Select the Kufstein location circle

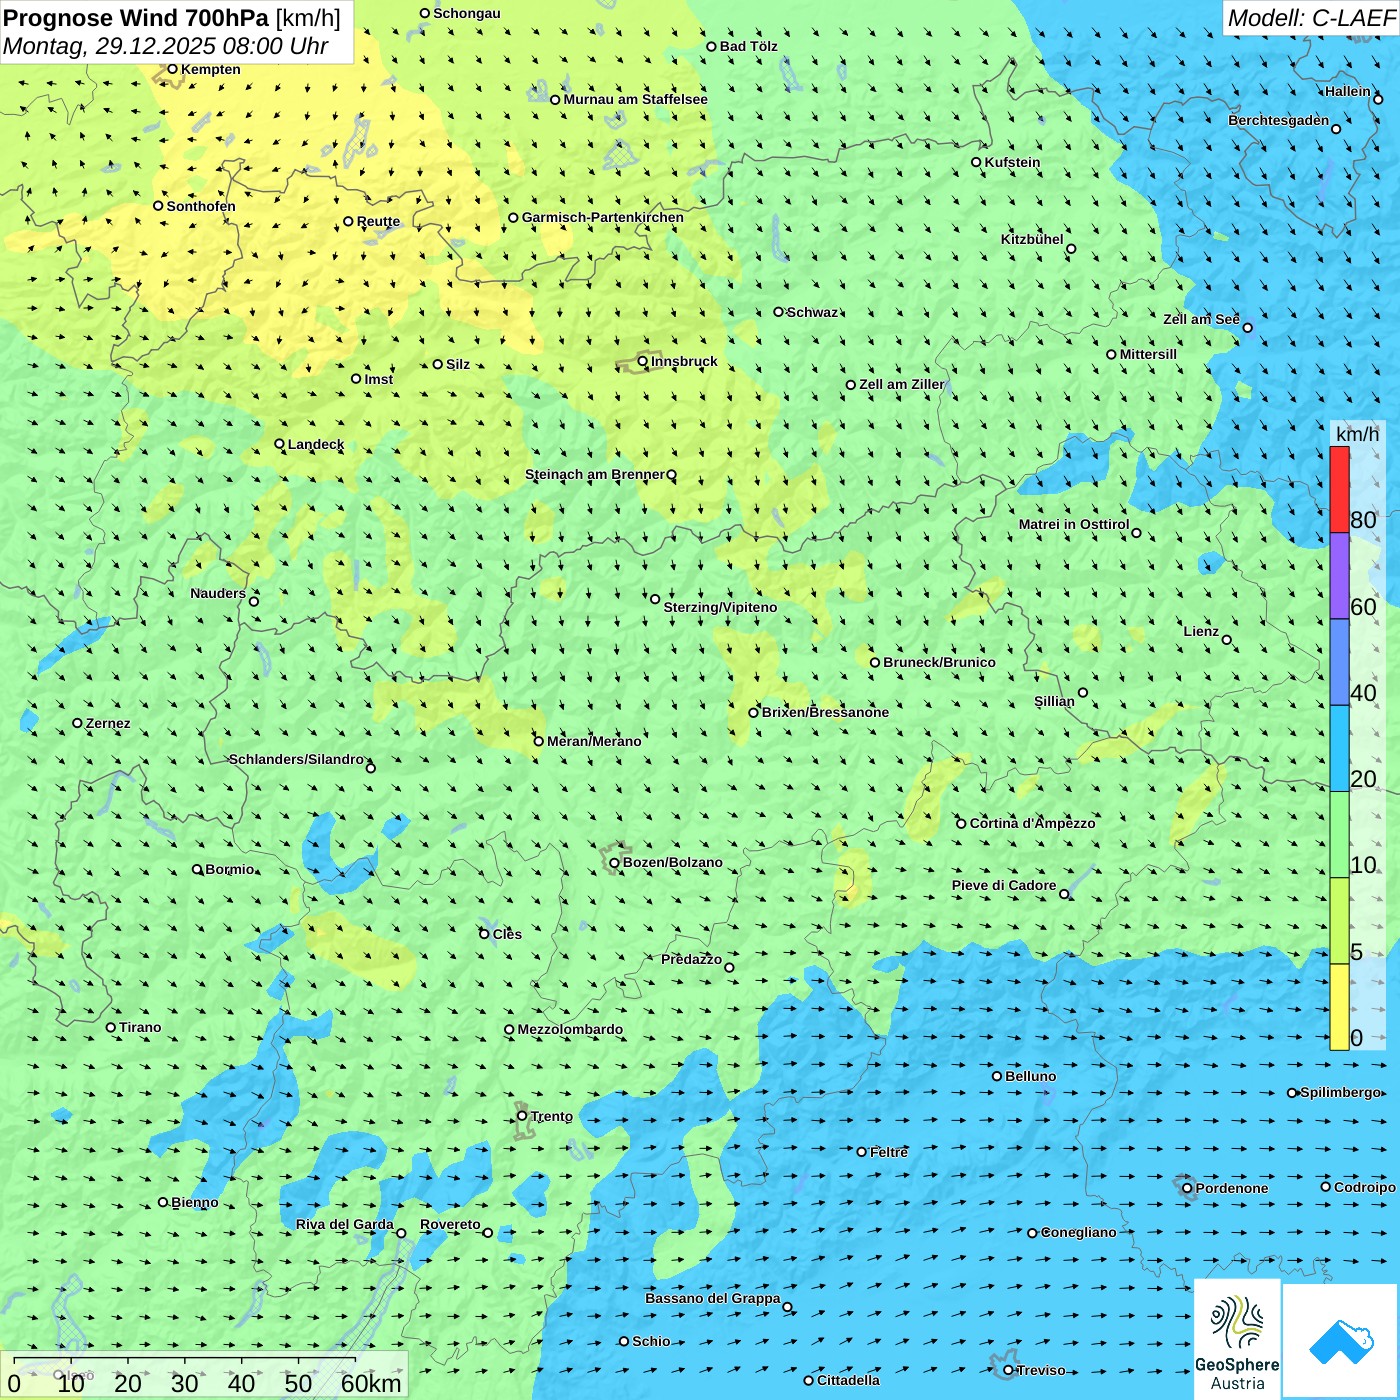[977, 162]
